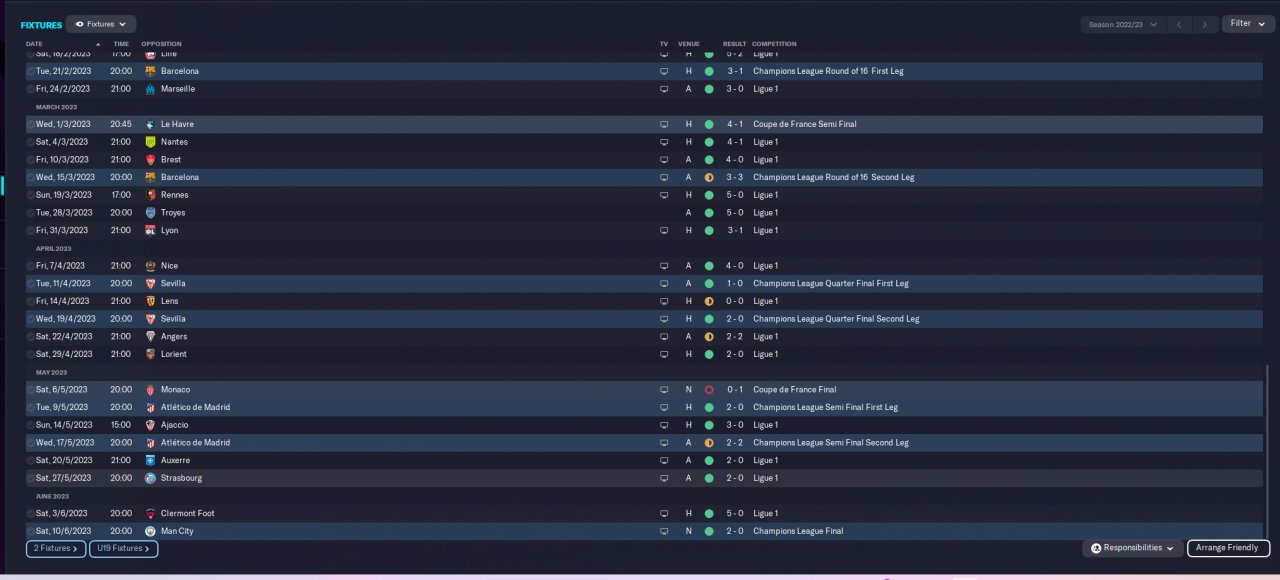Go to the previous season arrow
Image resolution: width=1280 pixels, height=580 pixels.
tap(1181, 24)
